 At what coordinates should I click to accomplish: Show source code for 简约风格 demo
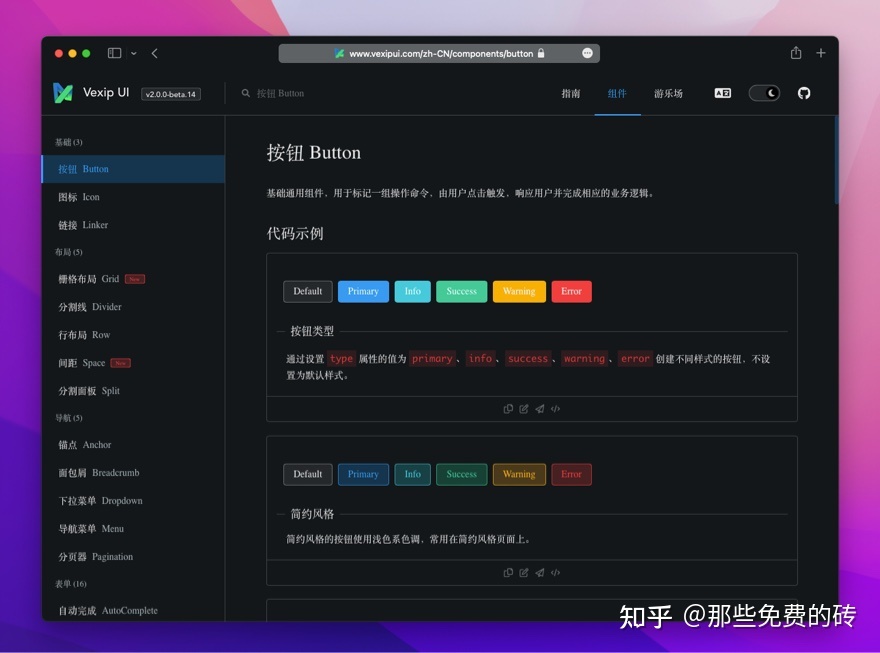(555, 573)
